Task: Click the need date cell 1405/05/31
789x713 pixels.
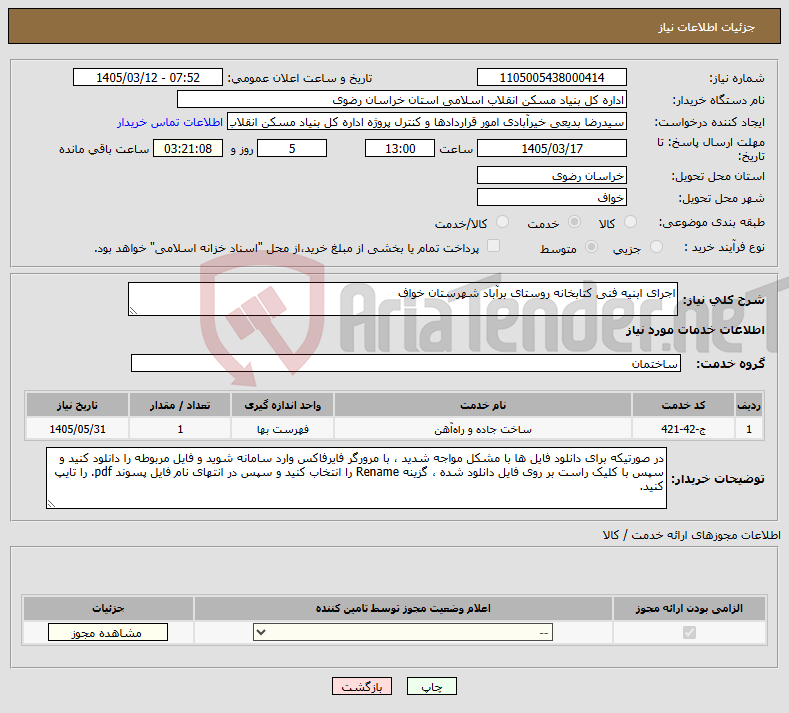Action: pyautogui.click(x=77, y=429)
